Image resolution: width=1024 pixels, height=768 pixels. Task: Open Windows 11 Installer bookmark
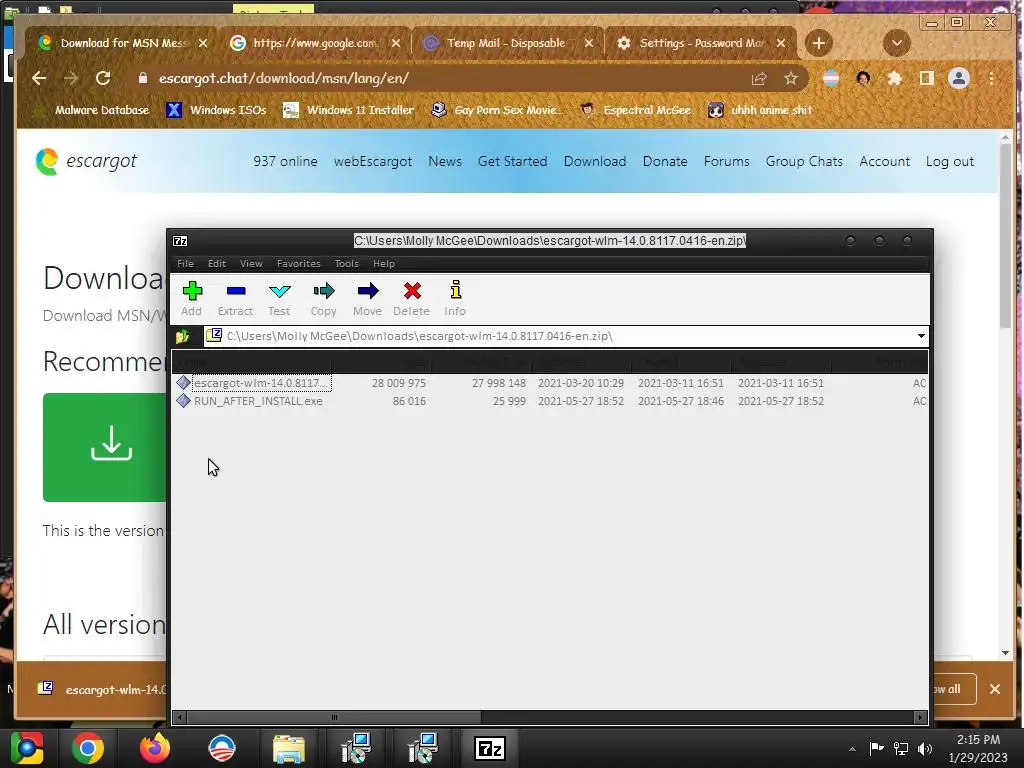pos(349,110)
